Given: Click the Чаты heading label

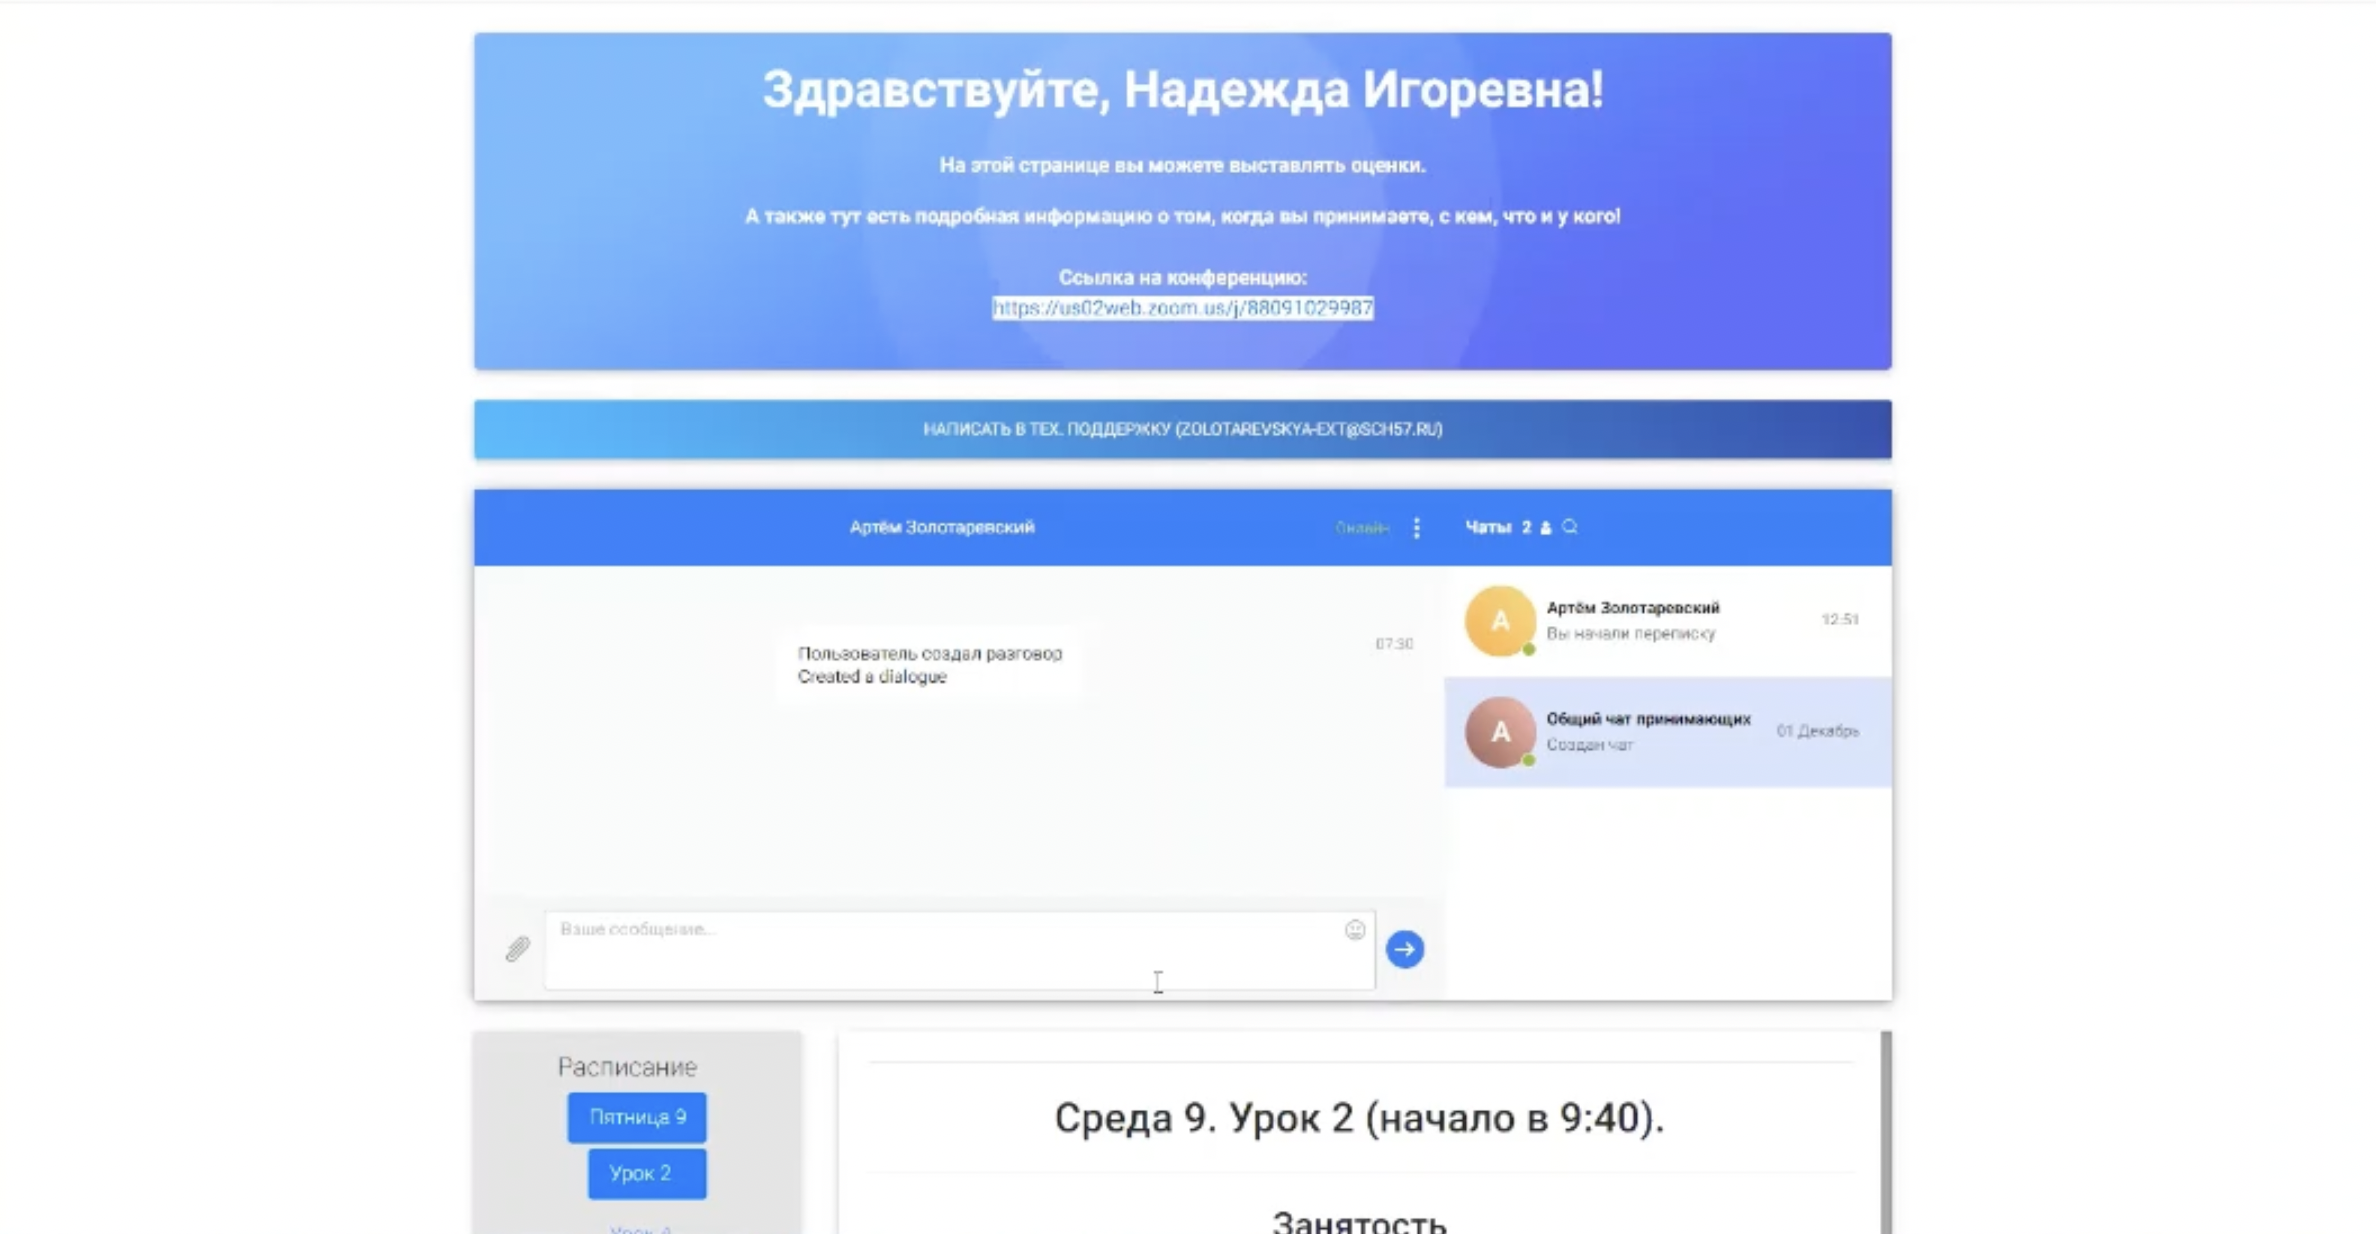Looking at the screenshot, I should click(x=1488, y=527).
